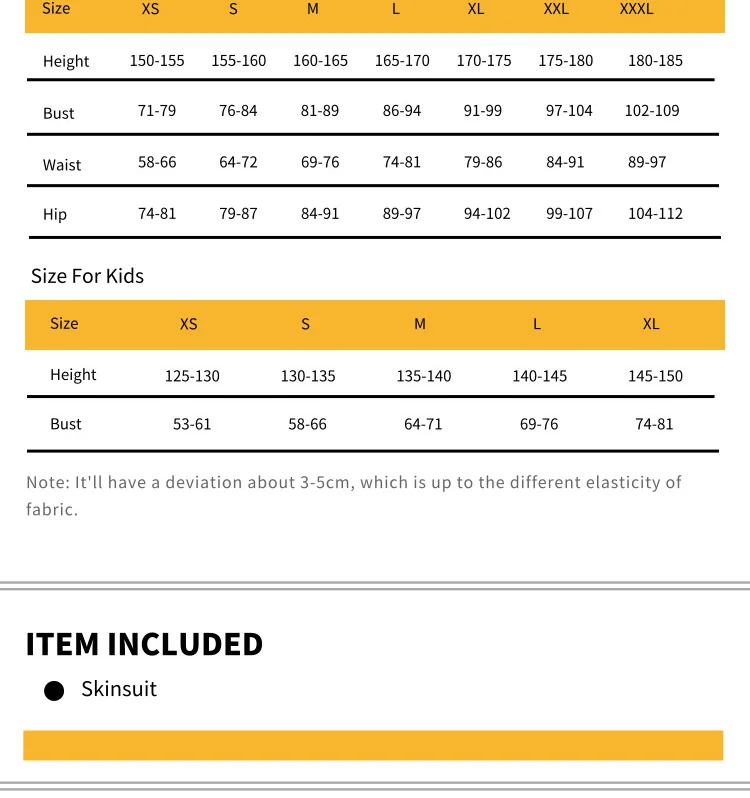
Task: Select the adult waist value 58-66
Action: (x=157, y=162)
